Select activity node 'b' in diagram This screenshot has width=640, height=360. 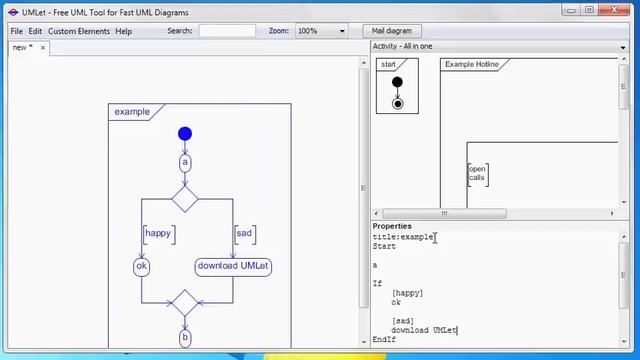[x=185, y=338]
